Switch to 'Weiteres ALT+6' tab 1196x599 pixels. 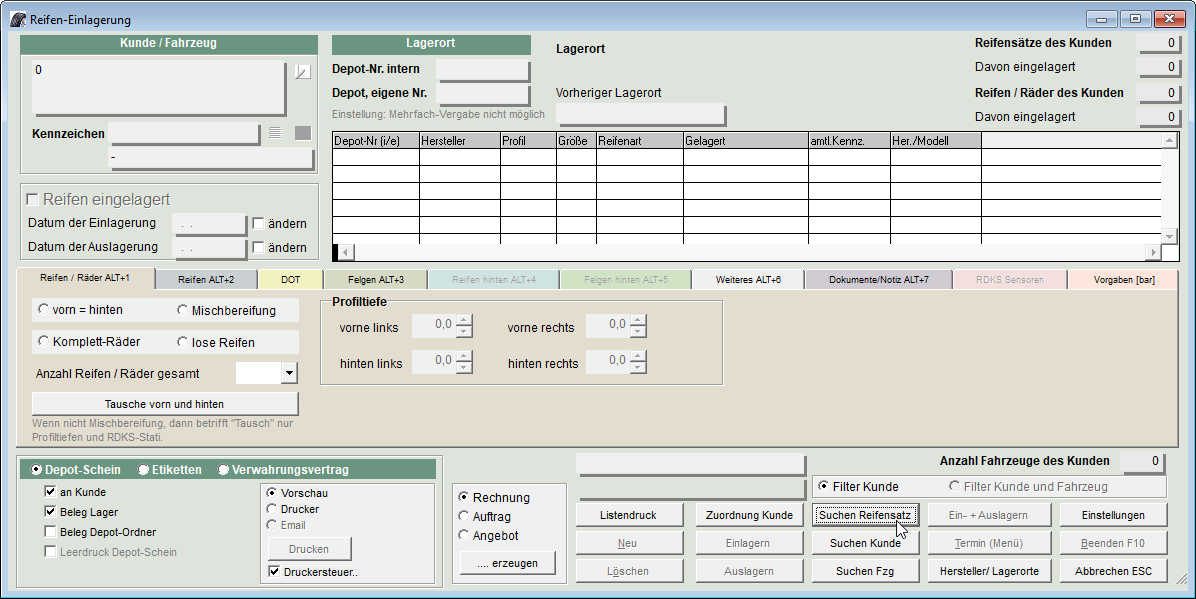pyautogui.click(x=748, y=279)
